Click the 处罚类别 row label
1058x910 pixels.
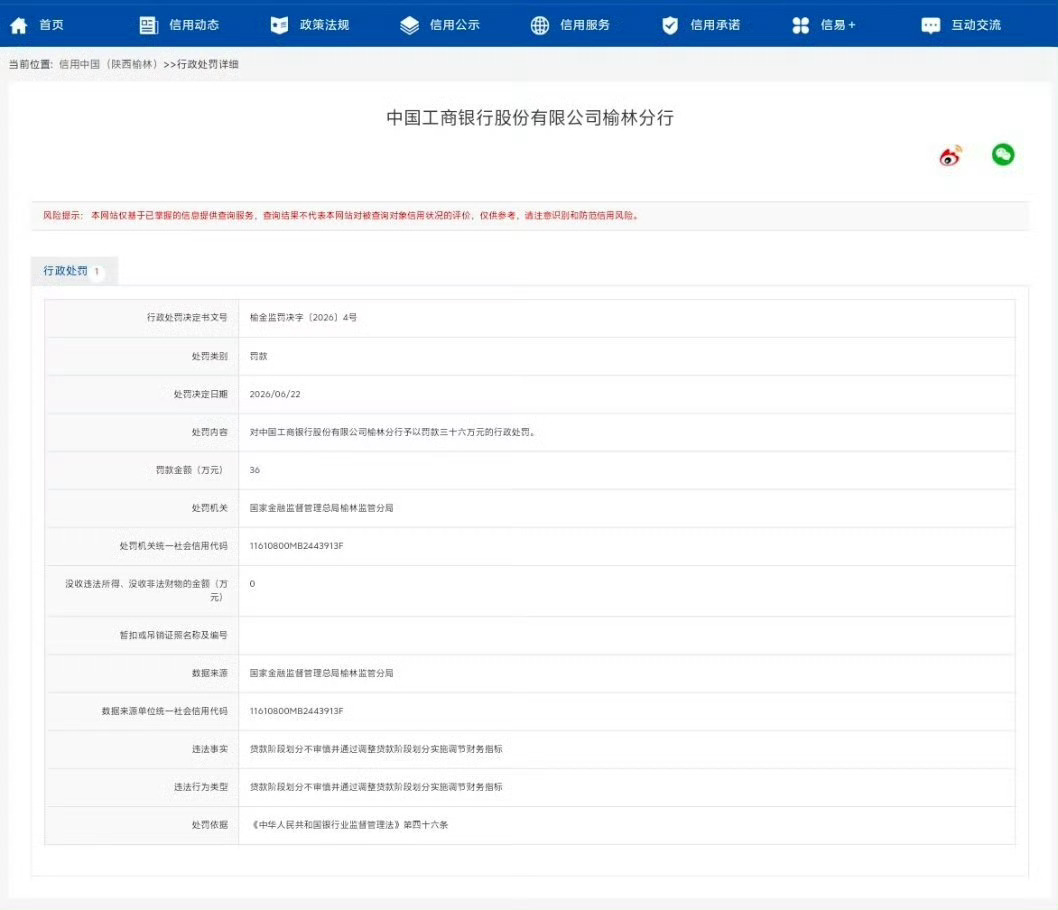[x=209, y=356]
